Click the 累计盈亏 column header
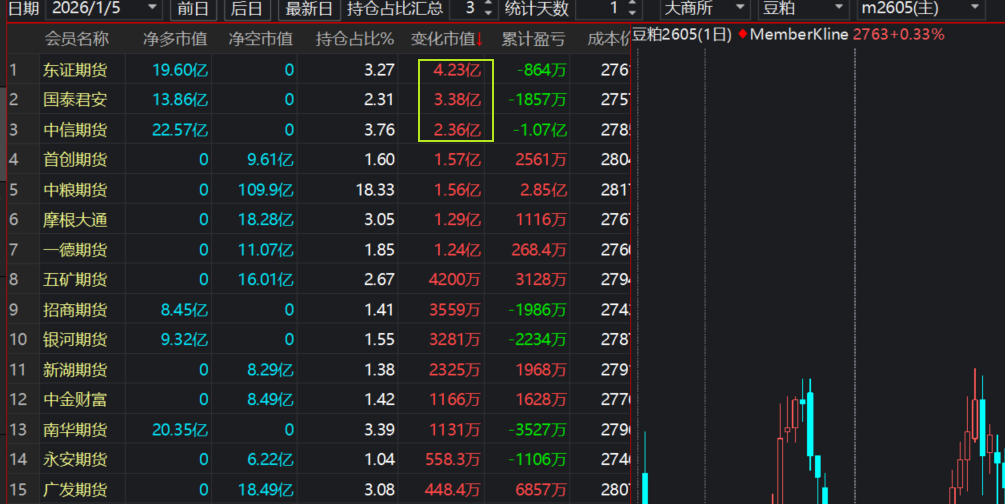 tap(534, 41)
